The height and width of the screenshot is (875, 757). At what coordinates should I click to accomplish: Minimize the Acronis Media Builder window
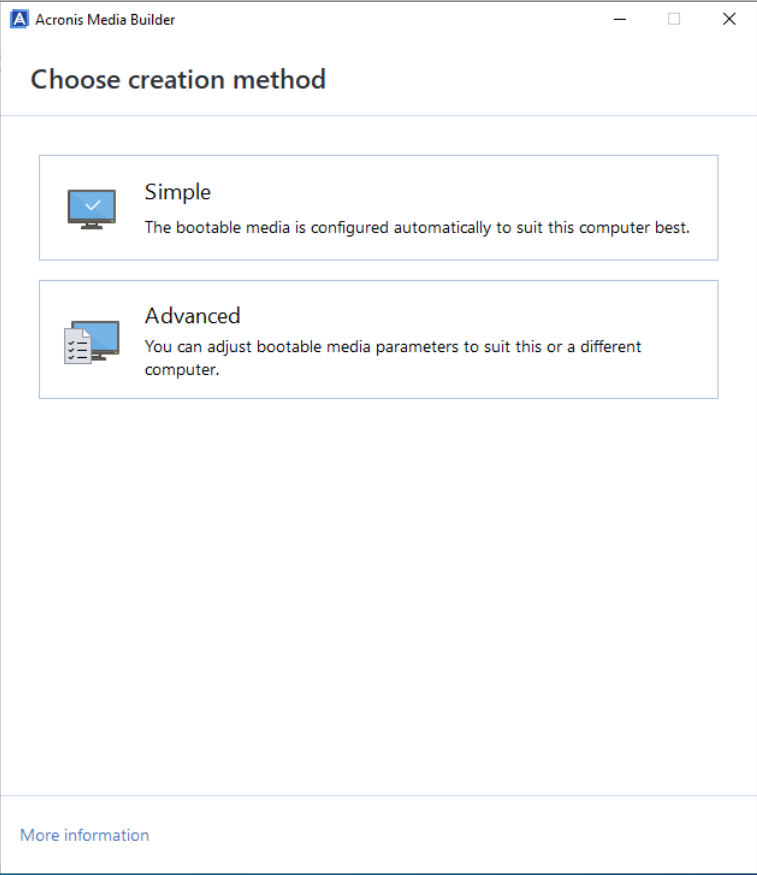tap(619, 19)
